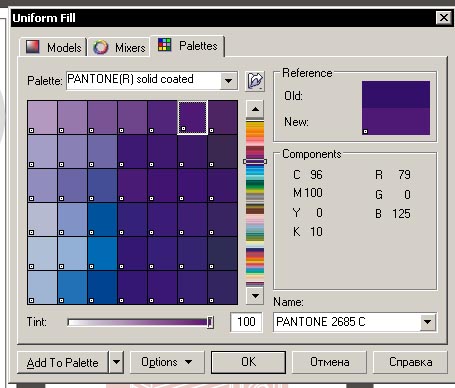Viewport: 455px width, 388px height.
Task: Click the Отмена cancel button
Action: [x=329, y=362]
